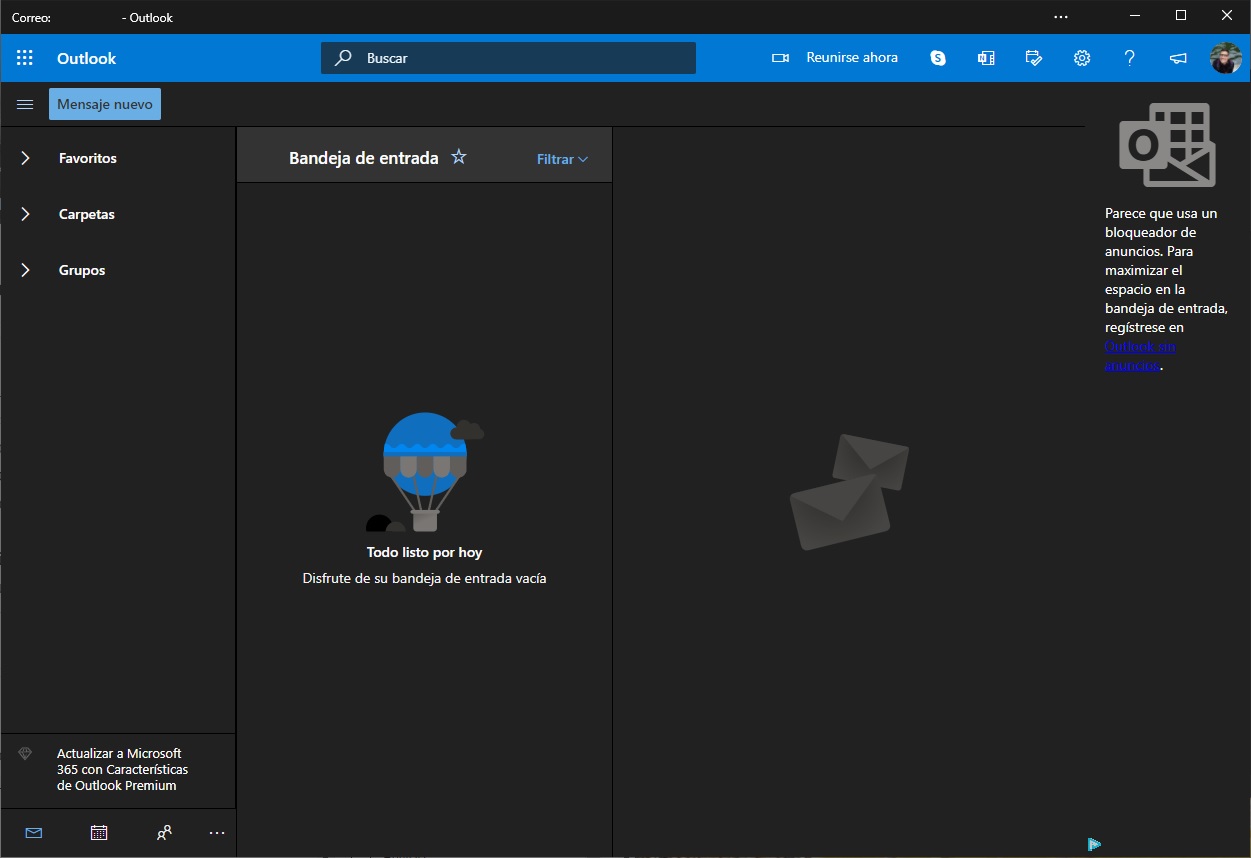Click the Skype icon in header
This screenshot has height=858, width=1251.
point(938,58)
